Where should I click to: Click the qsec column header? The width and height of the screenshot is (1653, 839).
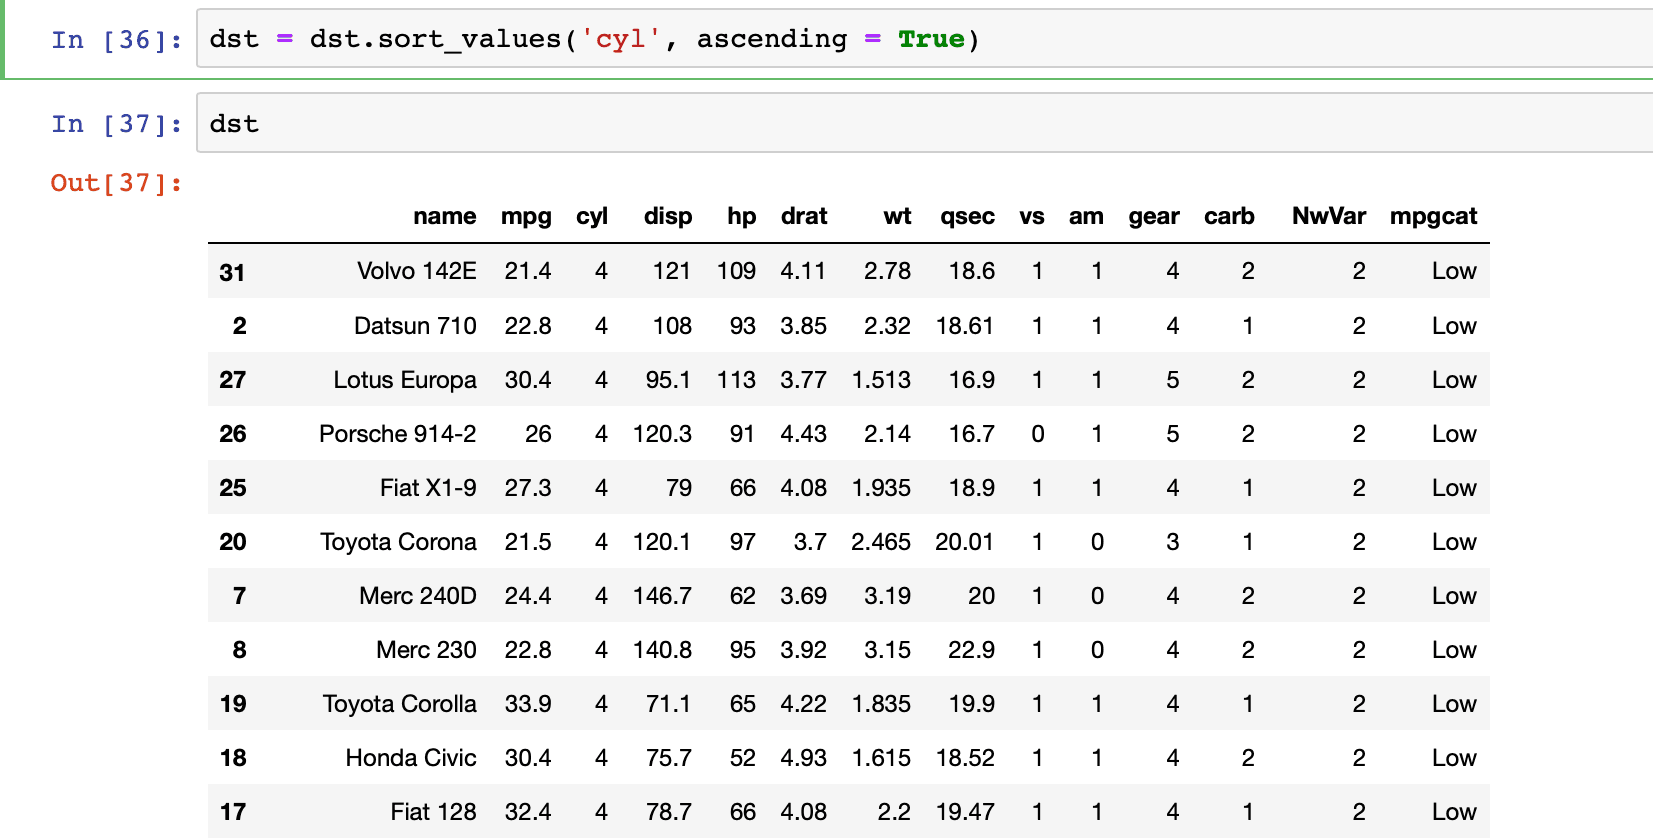click(967, 217)
